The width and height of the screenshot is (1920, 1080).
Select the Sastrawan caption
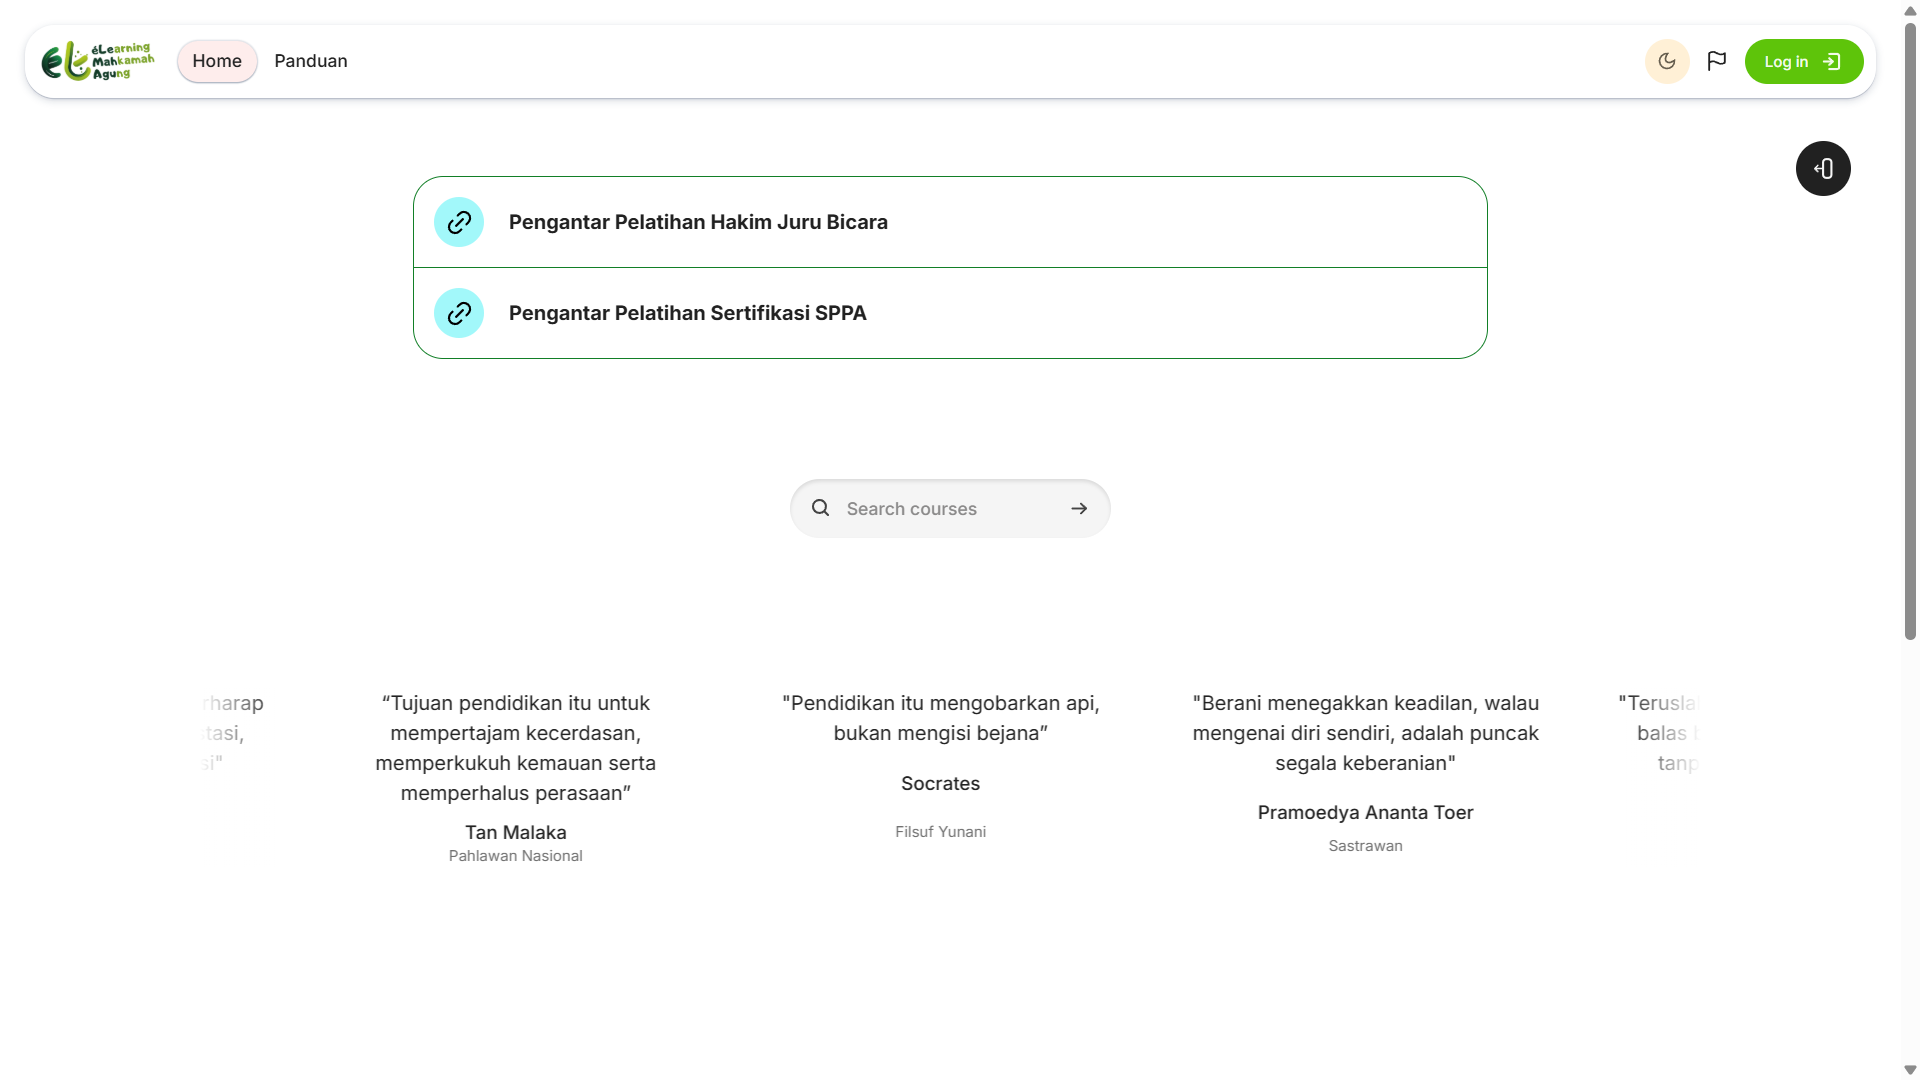click(x=1366, y=846)
